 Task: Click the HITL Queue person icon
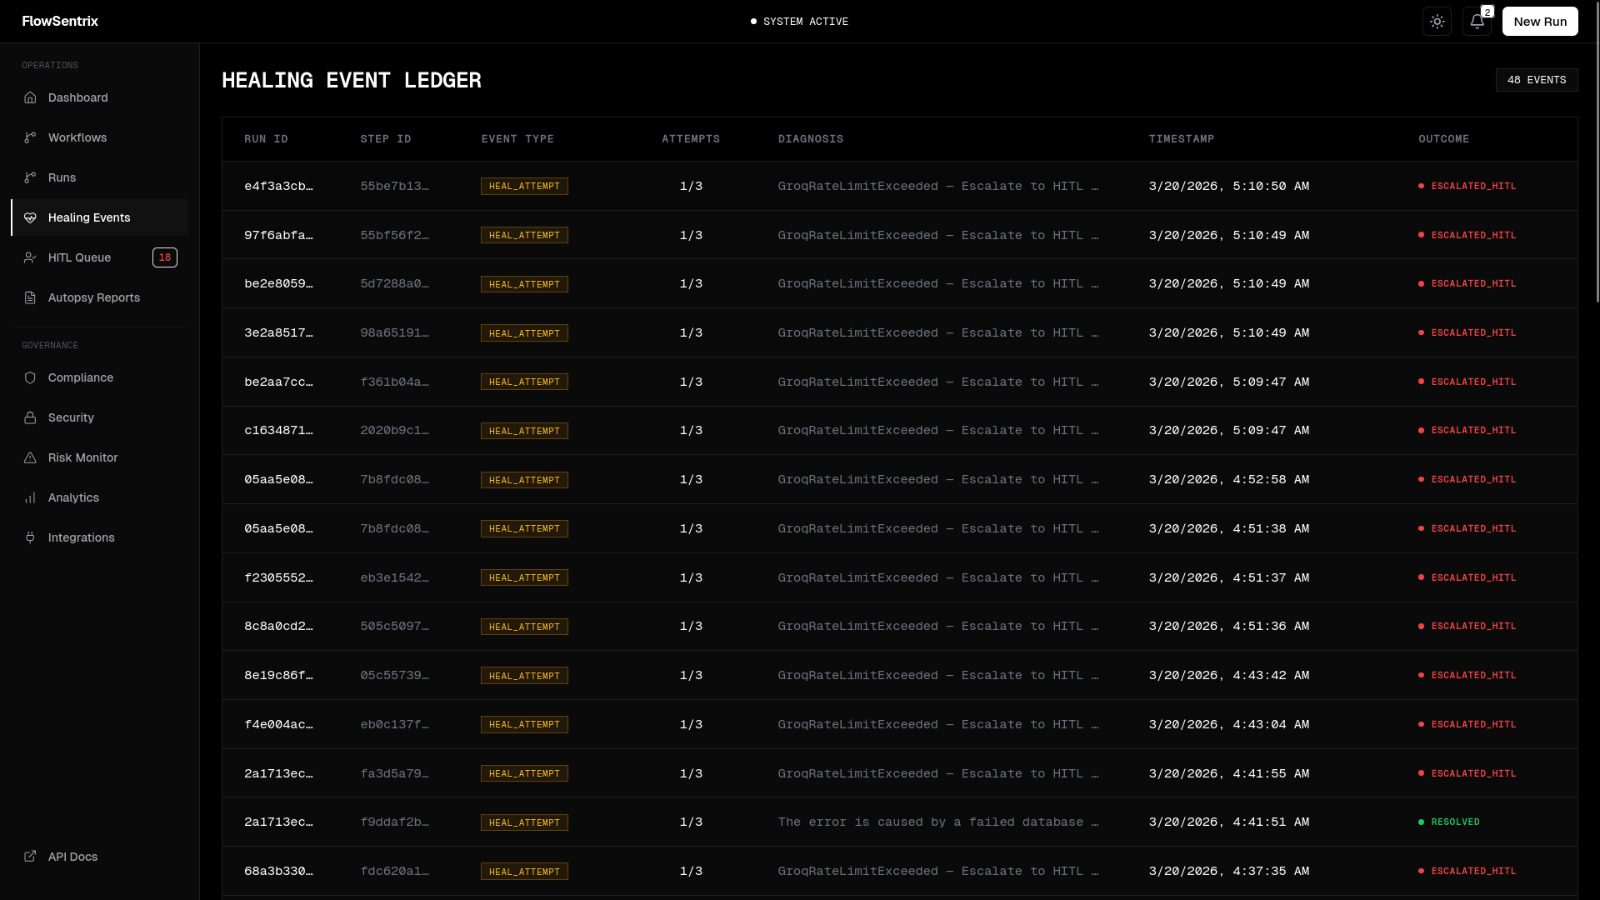pos(30,258)
